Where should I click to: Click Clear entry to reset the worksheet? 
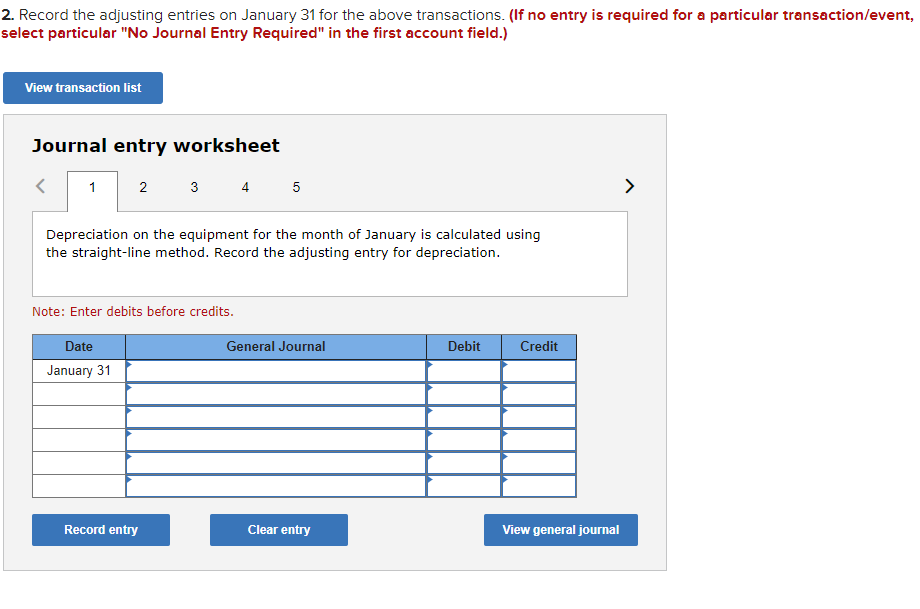point(278,530)
